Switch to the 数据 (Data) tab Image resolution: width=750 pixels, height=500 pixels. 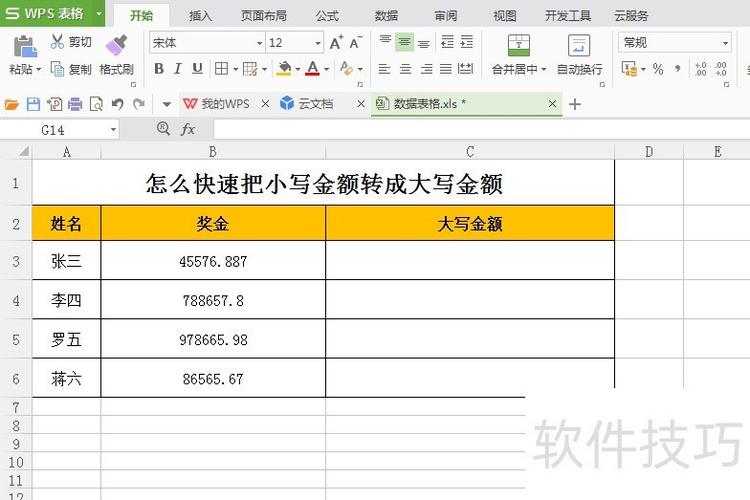click(386, 16)
